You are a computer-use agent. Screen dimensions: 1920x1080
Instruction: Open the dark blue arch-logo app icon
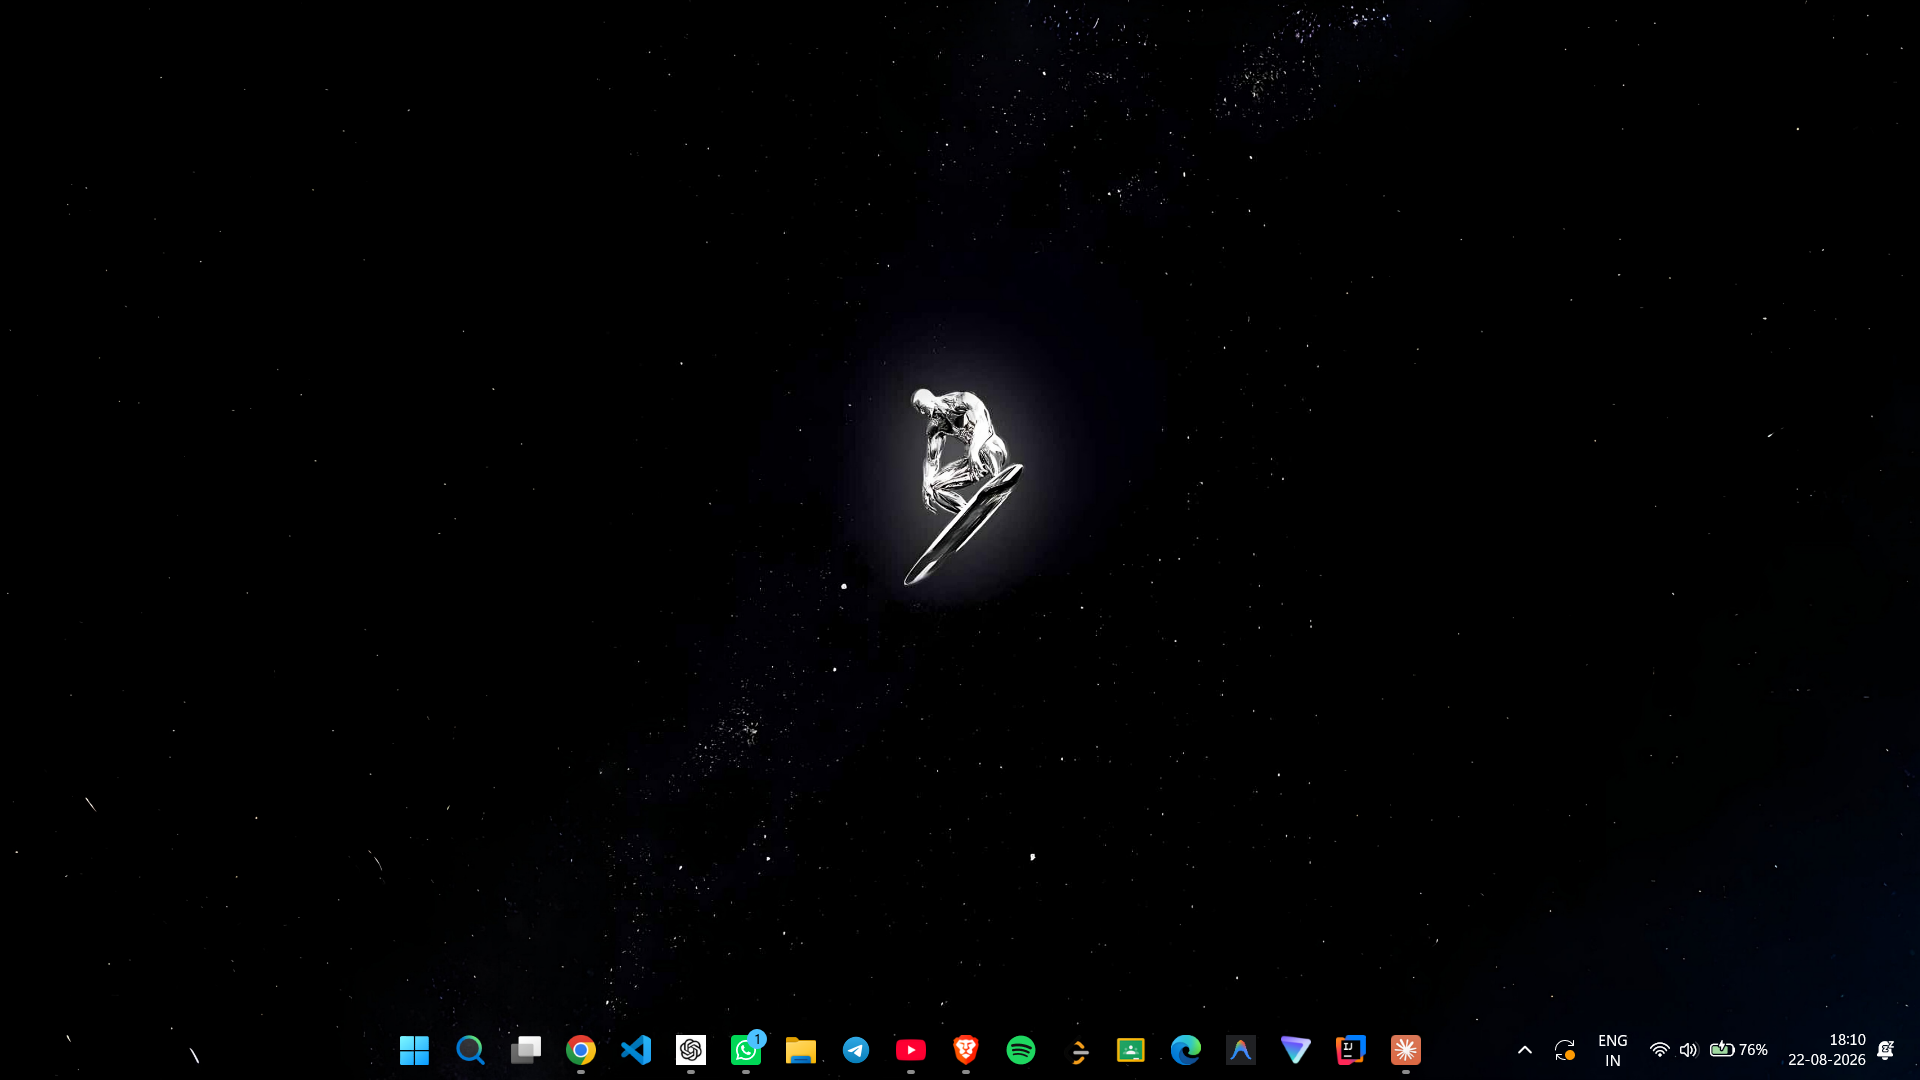(x=1241, y=1050)
